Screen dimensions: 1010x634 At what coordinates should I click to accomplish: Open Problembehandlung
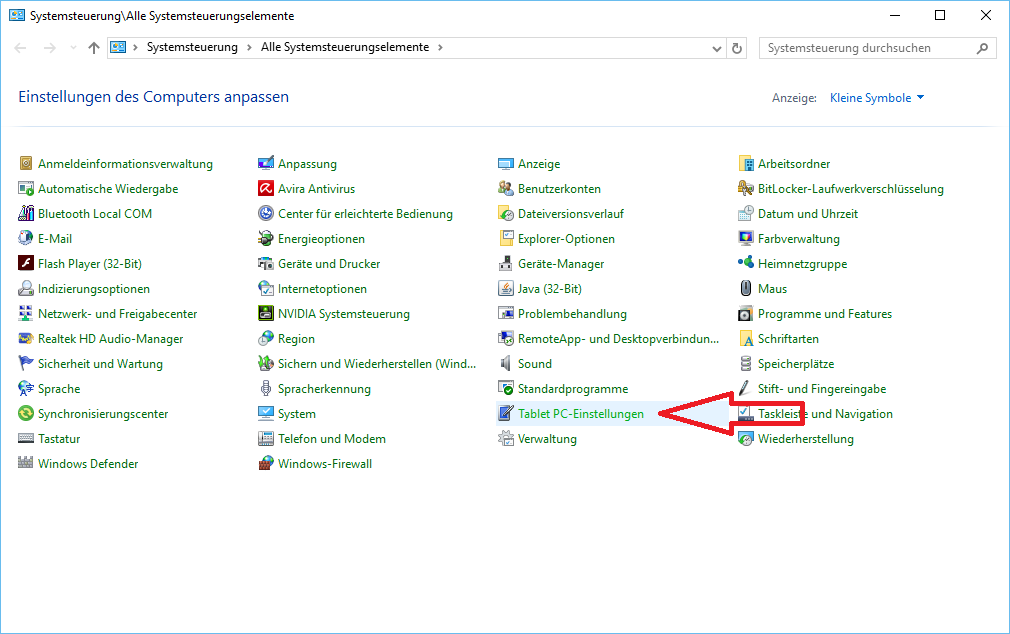(x=572, y=314)
